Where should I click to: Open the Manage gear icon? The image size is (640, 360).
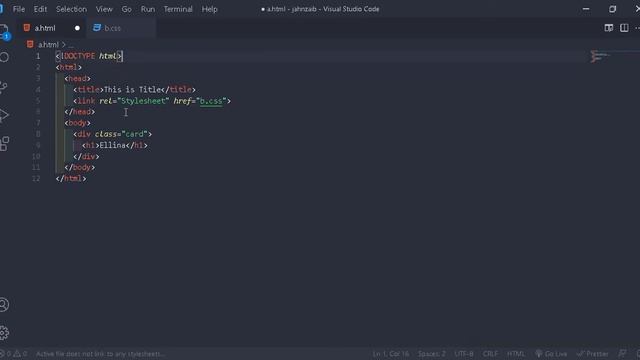pos(4,333)
